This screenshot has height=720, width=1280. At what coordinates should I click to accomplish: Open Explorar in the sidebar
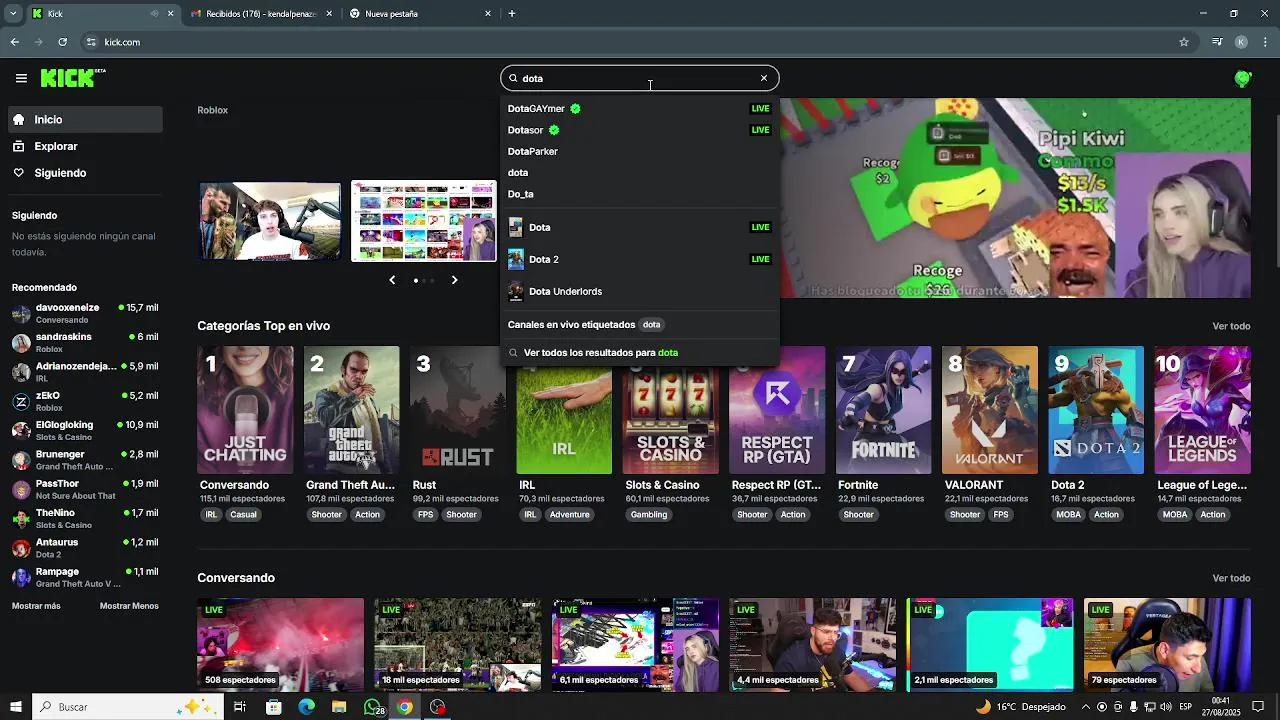(85, 146)
